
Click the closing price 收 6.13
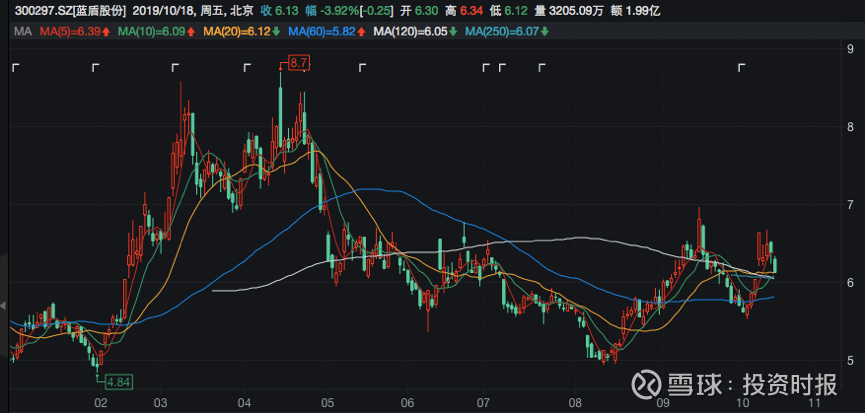coord(279,10)
